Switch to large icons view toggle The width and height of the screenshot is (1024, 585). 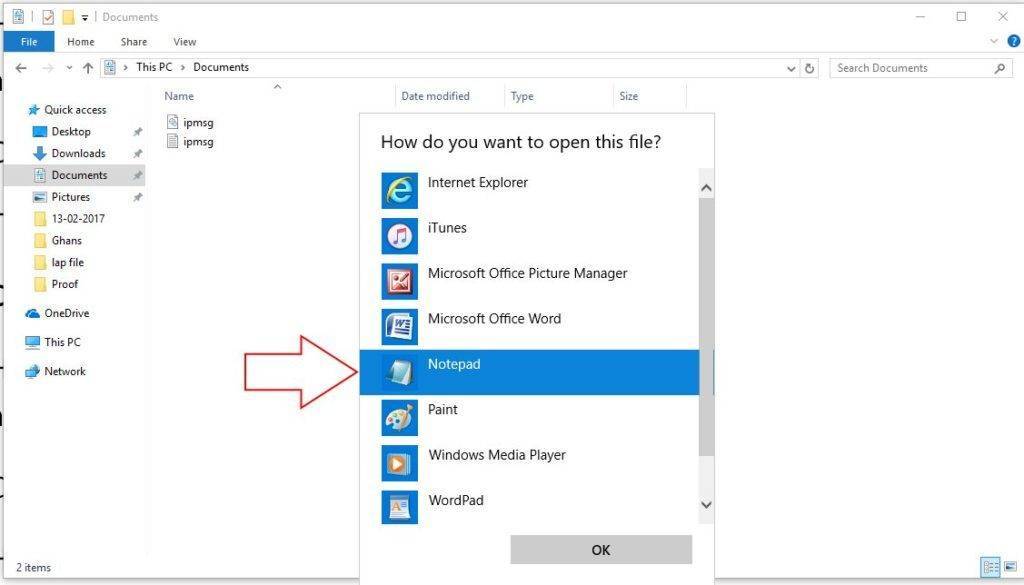pyautogui.click(x=1009, y=567)
